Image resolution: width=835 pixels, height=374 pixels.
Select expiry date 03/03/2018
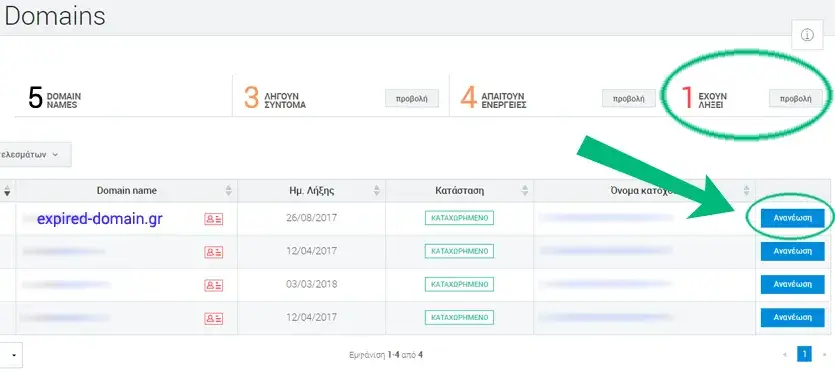(x=312, y=284)
